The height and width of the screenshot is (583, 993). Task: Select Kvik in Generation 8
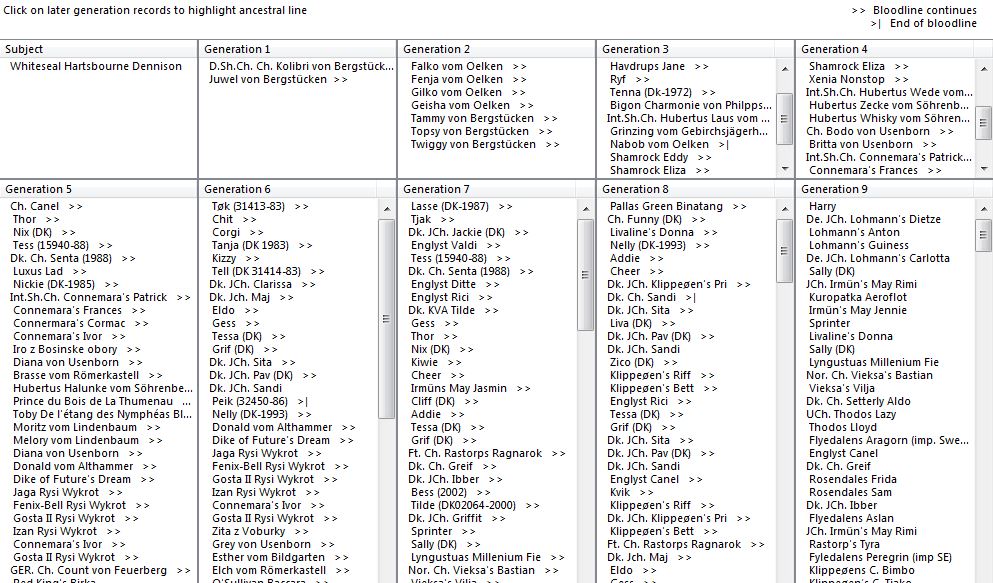click(x=631, y=492)
